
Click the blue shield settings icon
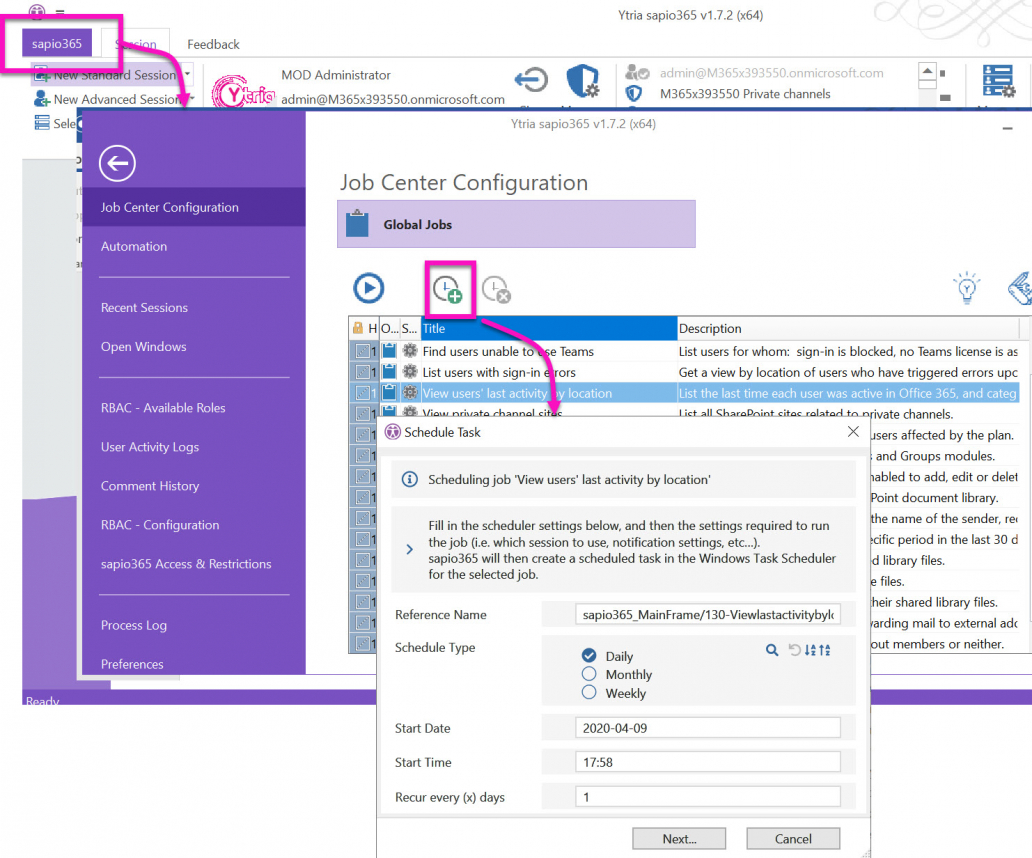(x=583, y=81)
